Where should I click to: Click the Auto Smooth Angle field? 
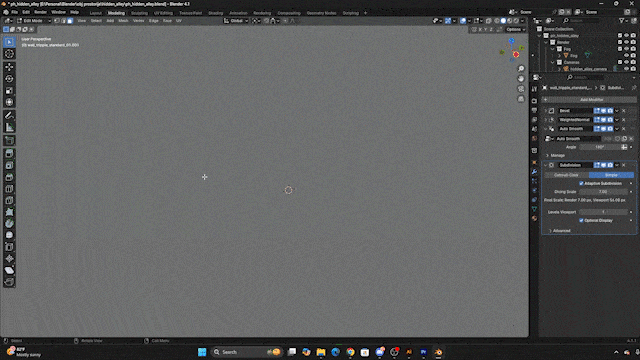[x=599, y=147]
